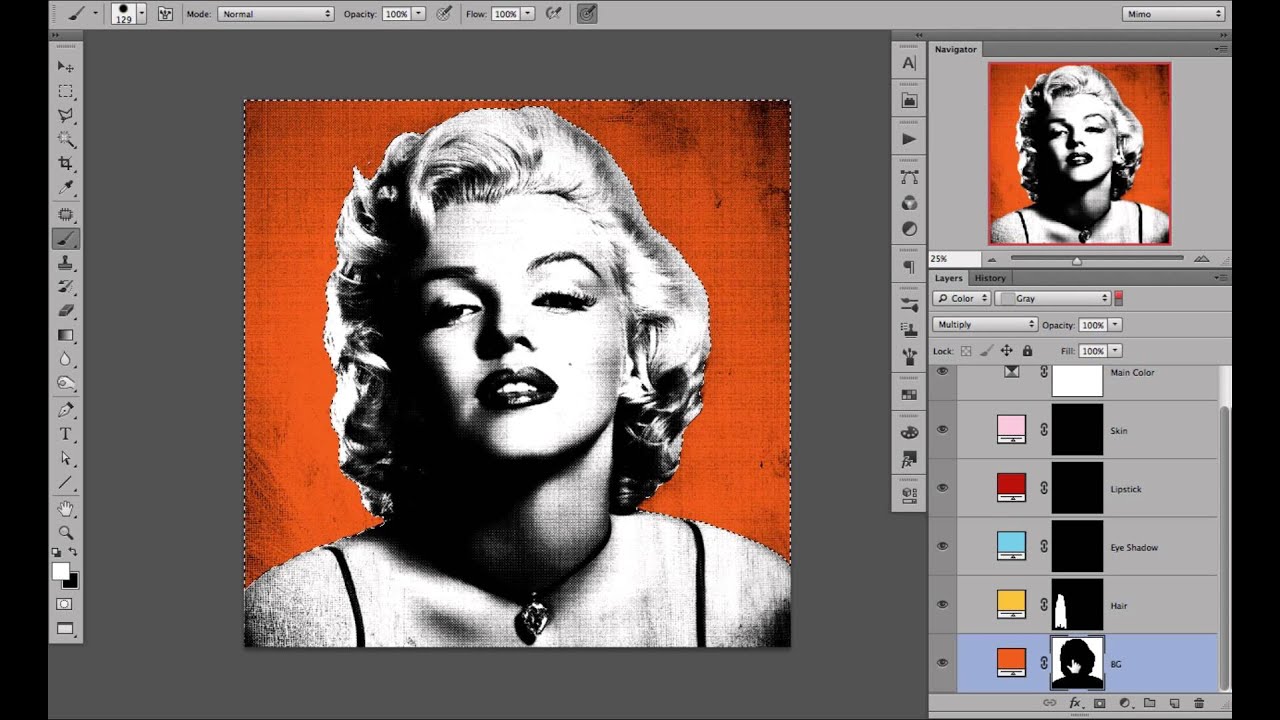The height and width of the screenshot is (720, 1280).
Task: Select the Hand tool
Action: 65,509
